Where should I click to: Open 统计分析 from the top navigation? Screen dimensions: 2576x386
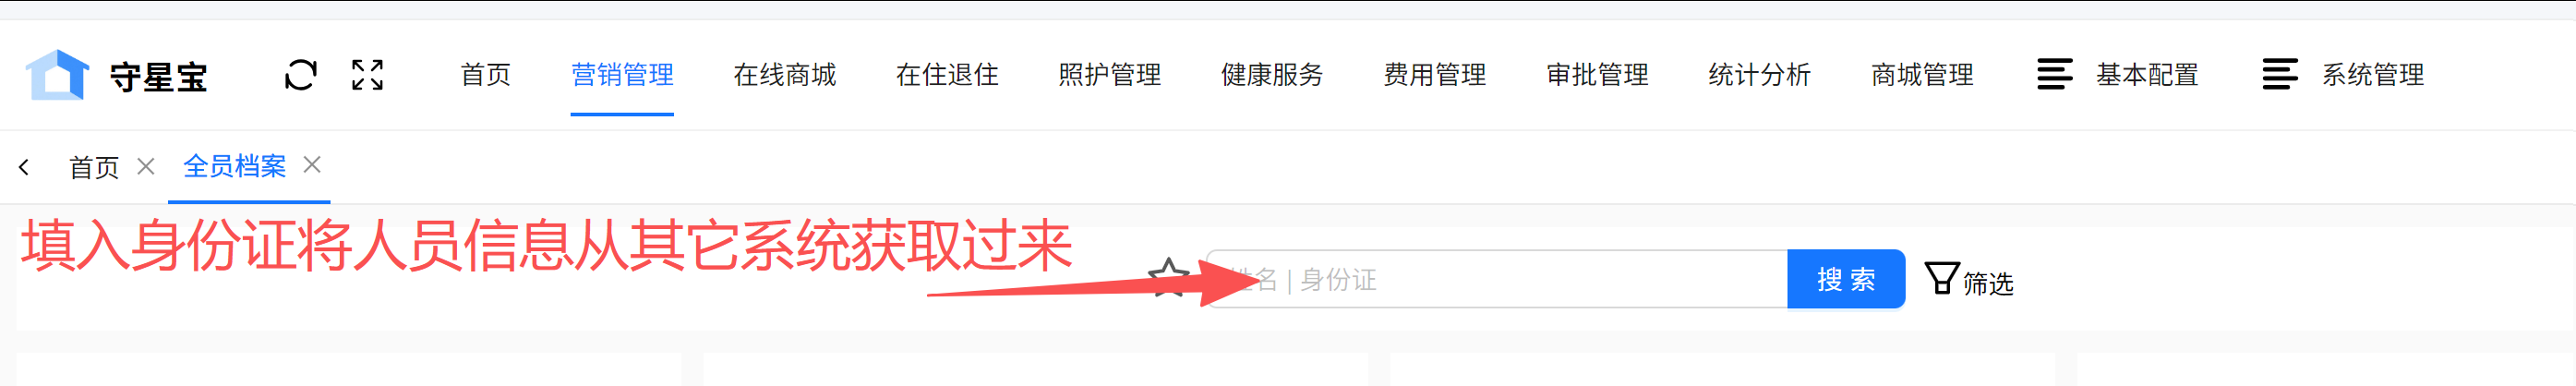click(x=1759, y=75)
